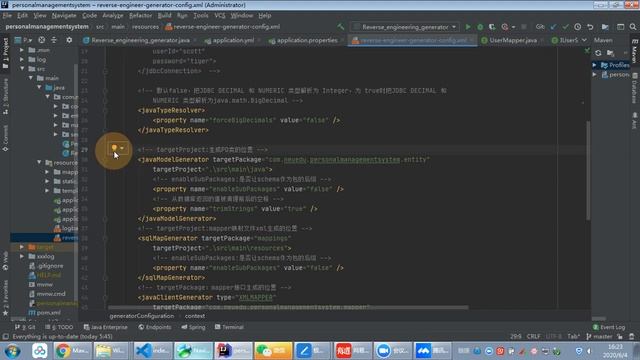The height and width of the screenshot is (360, 640).
Task: Show hidden editor tabs chevron
Action: pos(584,40)
